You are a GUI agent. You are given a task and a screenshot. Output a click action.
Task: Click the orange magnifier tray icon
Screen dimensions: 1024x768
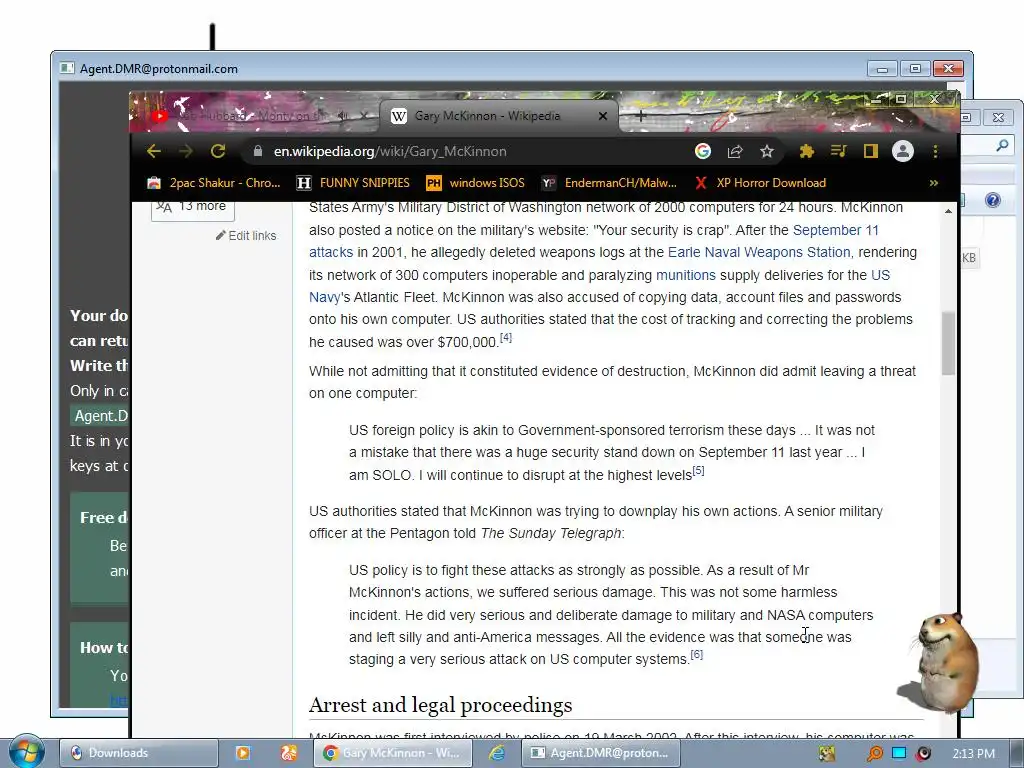[874, 754]
